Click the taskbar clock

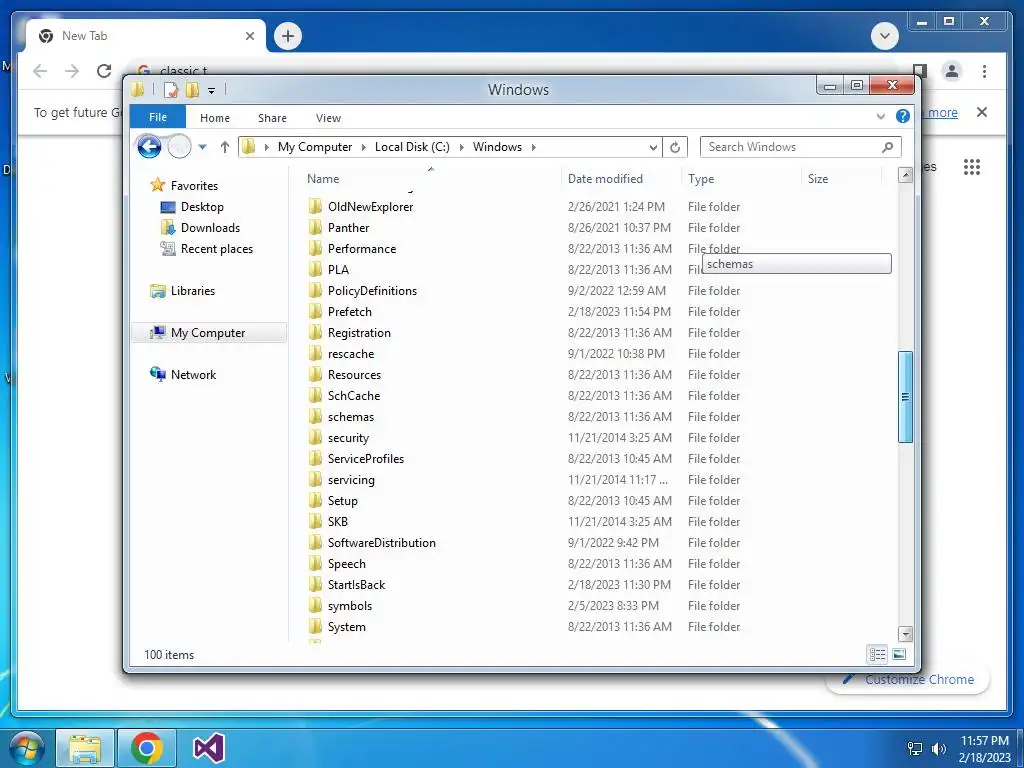click(x=984, y=749)
